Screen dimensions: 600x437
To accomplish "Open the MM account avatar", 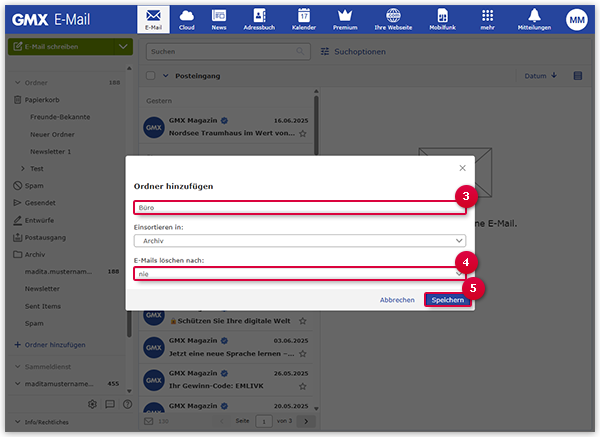I will point(577,20).
